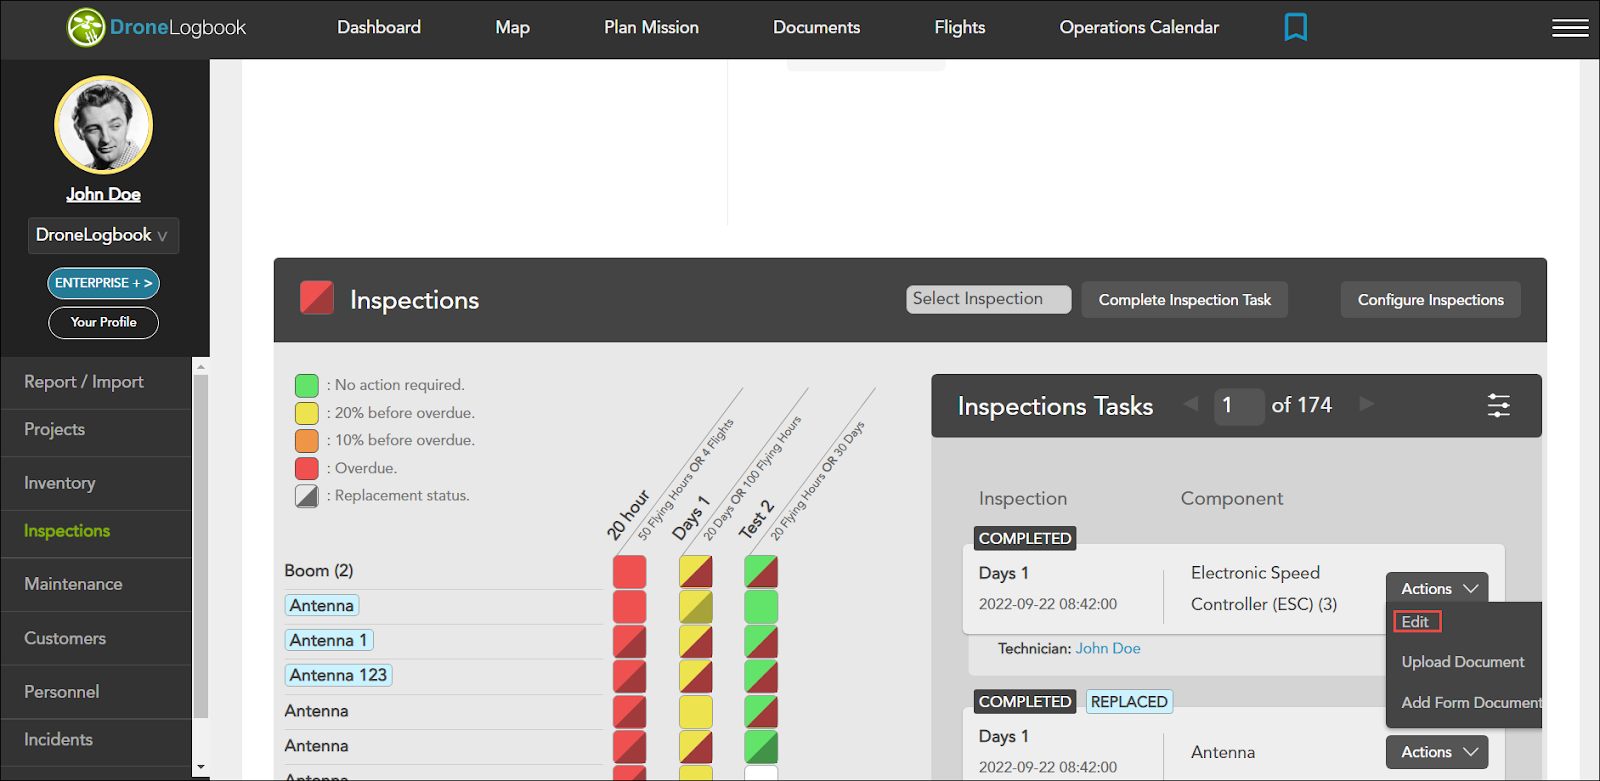Open Your Profile button
Screen dimensions: 1600x781
pos(103,322)
